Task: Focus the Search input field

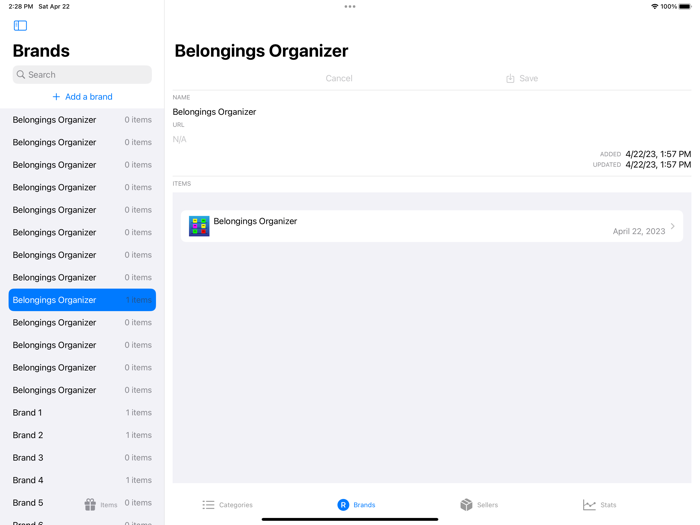Action: [x=82, y=75]
